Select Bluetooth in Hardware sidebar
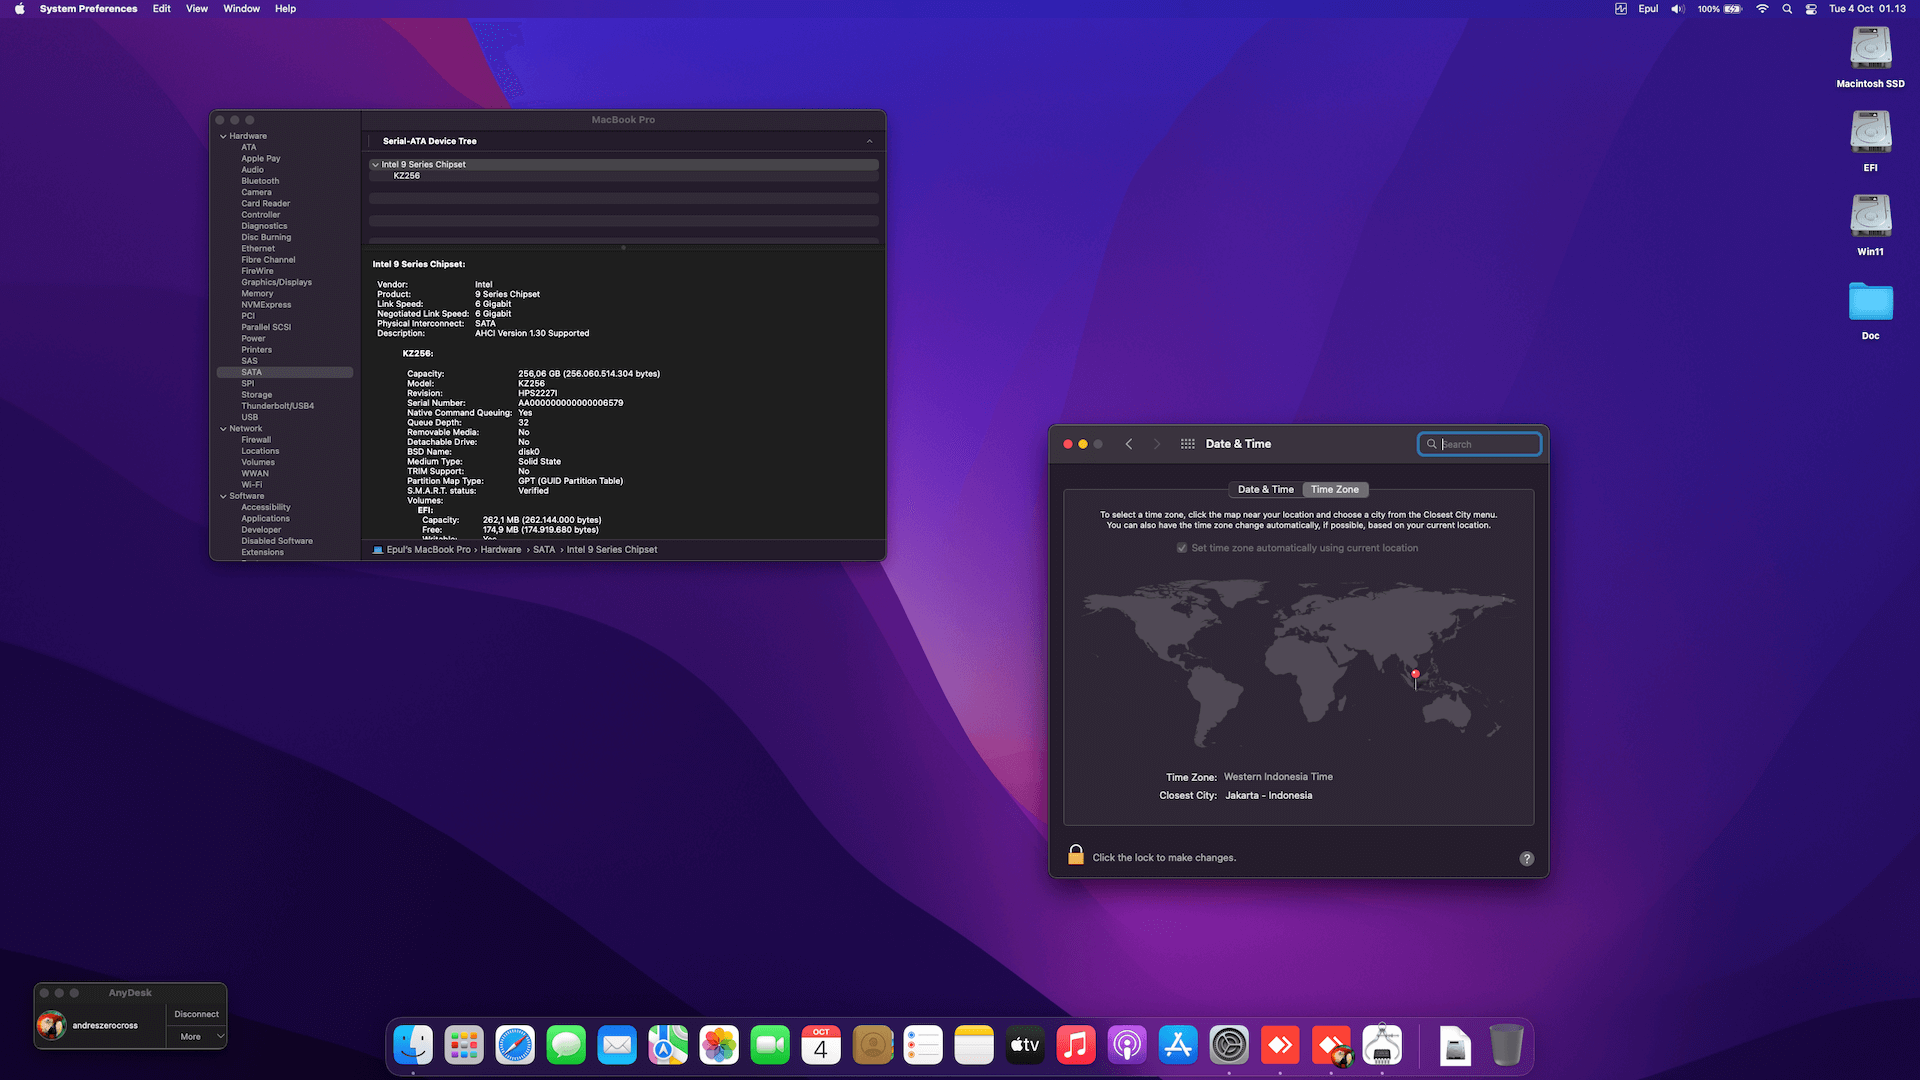This screenshot has width=1920, height=1080. [260, 181]
